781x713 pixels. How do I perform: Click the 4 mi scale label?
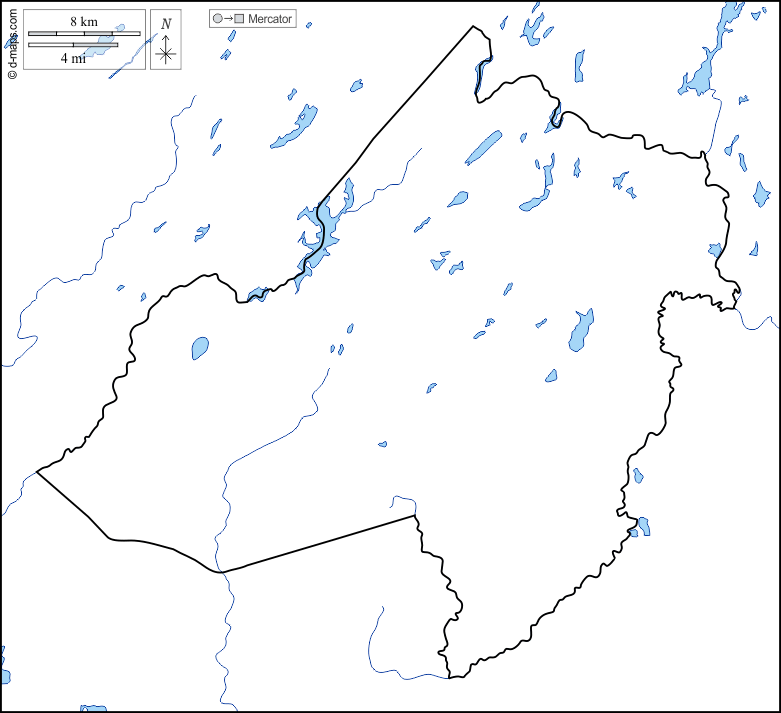(x=71, y=58)
